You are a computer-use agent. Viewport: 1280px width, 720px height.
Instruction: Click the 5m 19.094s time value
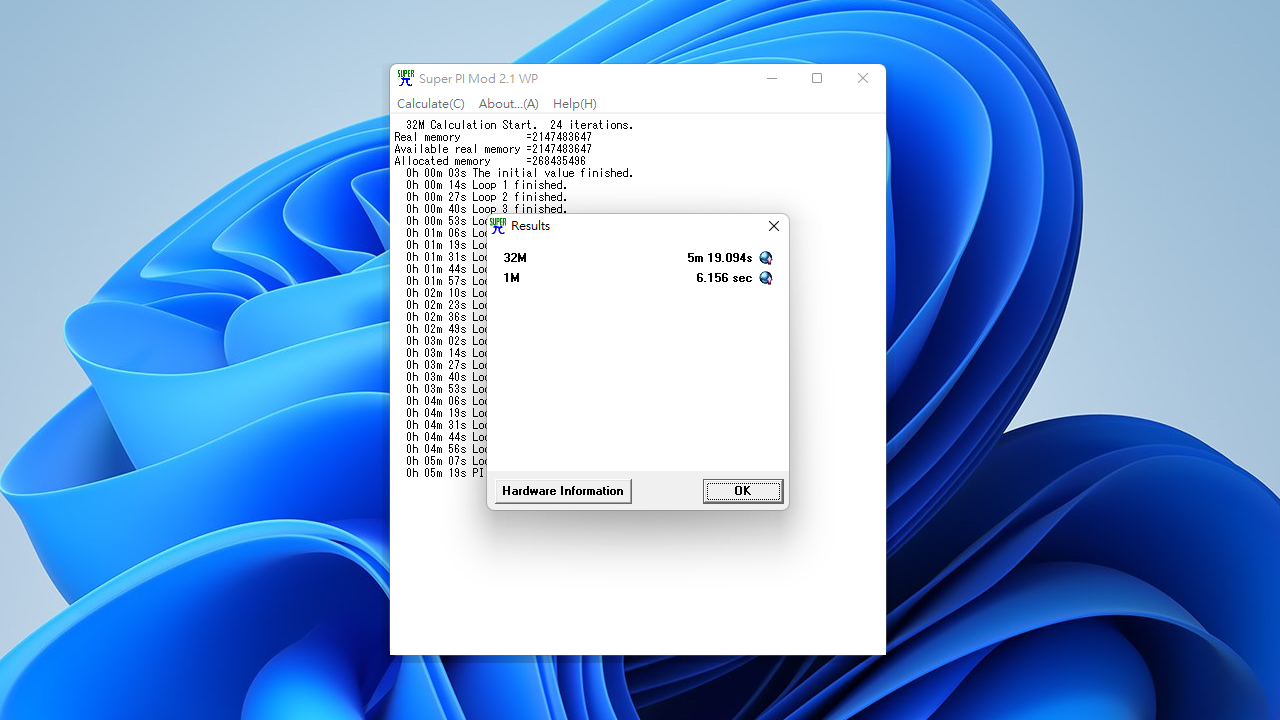point(719,257)
